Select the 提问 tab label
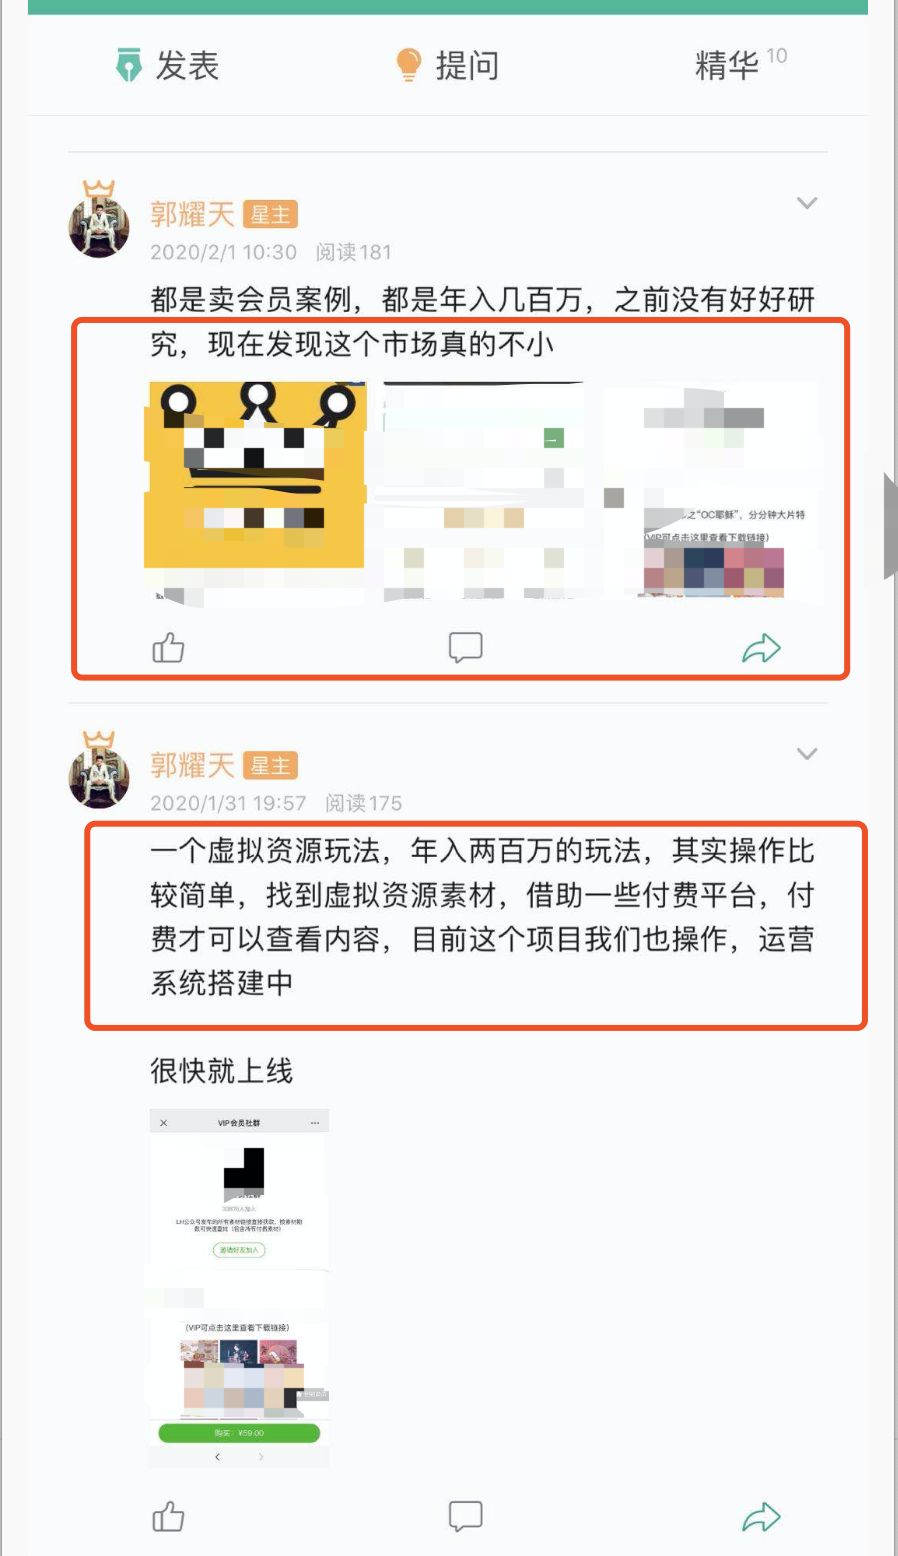This screenshot has width=898, height=1556. [467, 66]
